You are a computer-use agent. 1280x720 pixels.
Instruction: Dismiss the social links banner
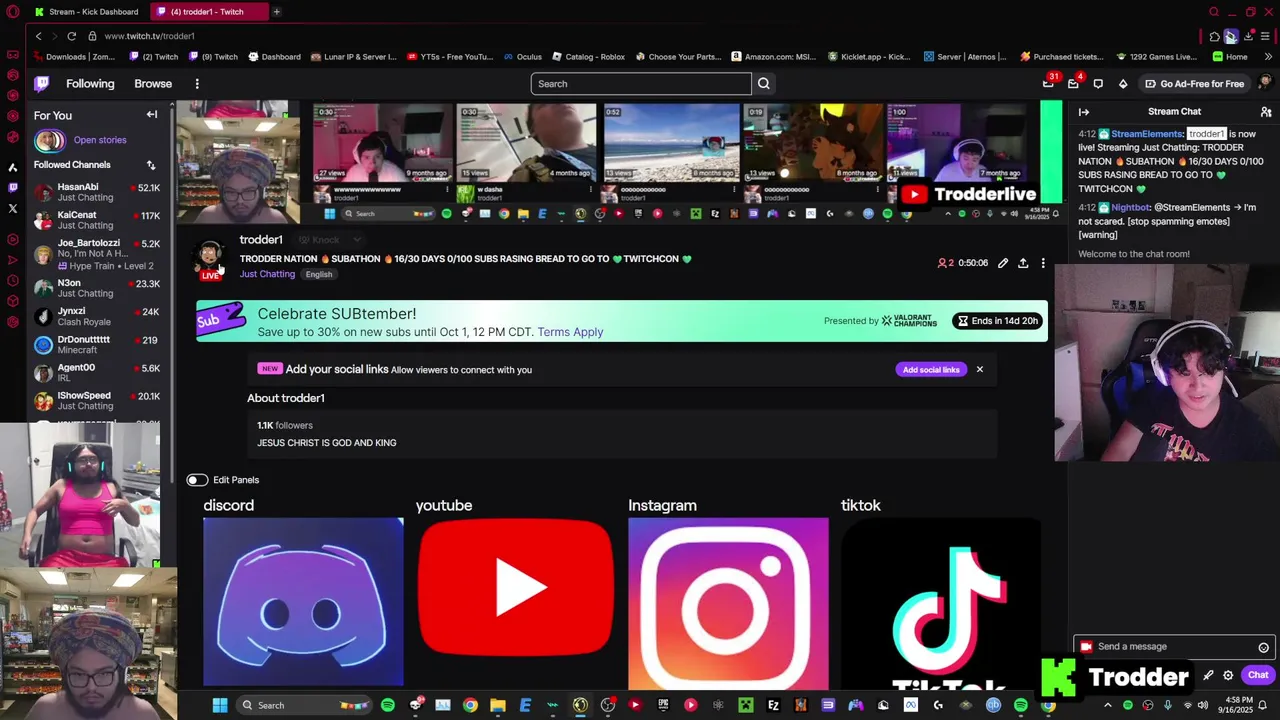[980, 370]
